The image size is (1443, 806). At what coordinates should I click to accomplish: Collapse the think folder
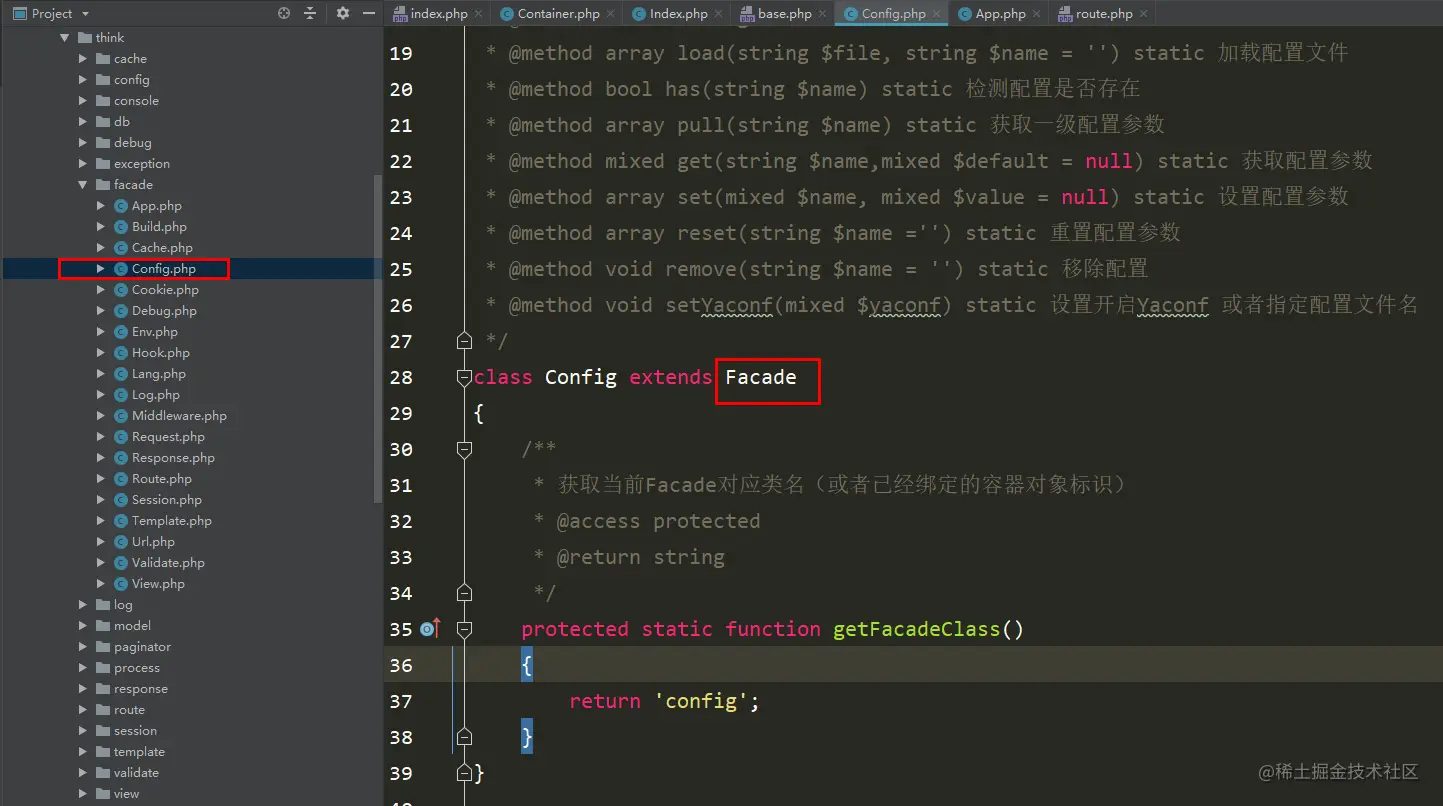65,38
